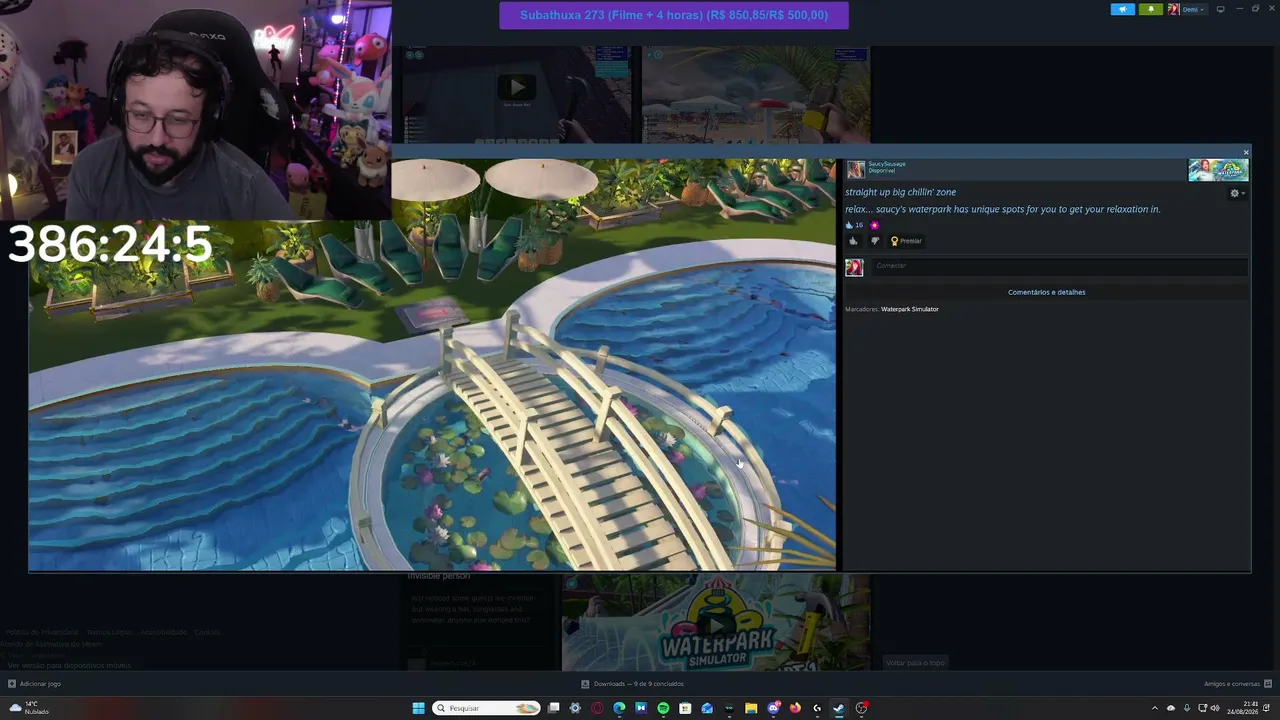Open Steam notifications bell button
The image size is (1280, 720).
(1150, 9)
